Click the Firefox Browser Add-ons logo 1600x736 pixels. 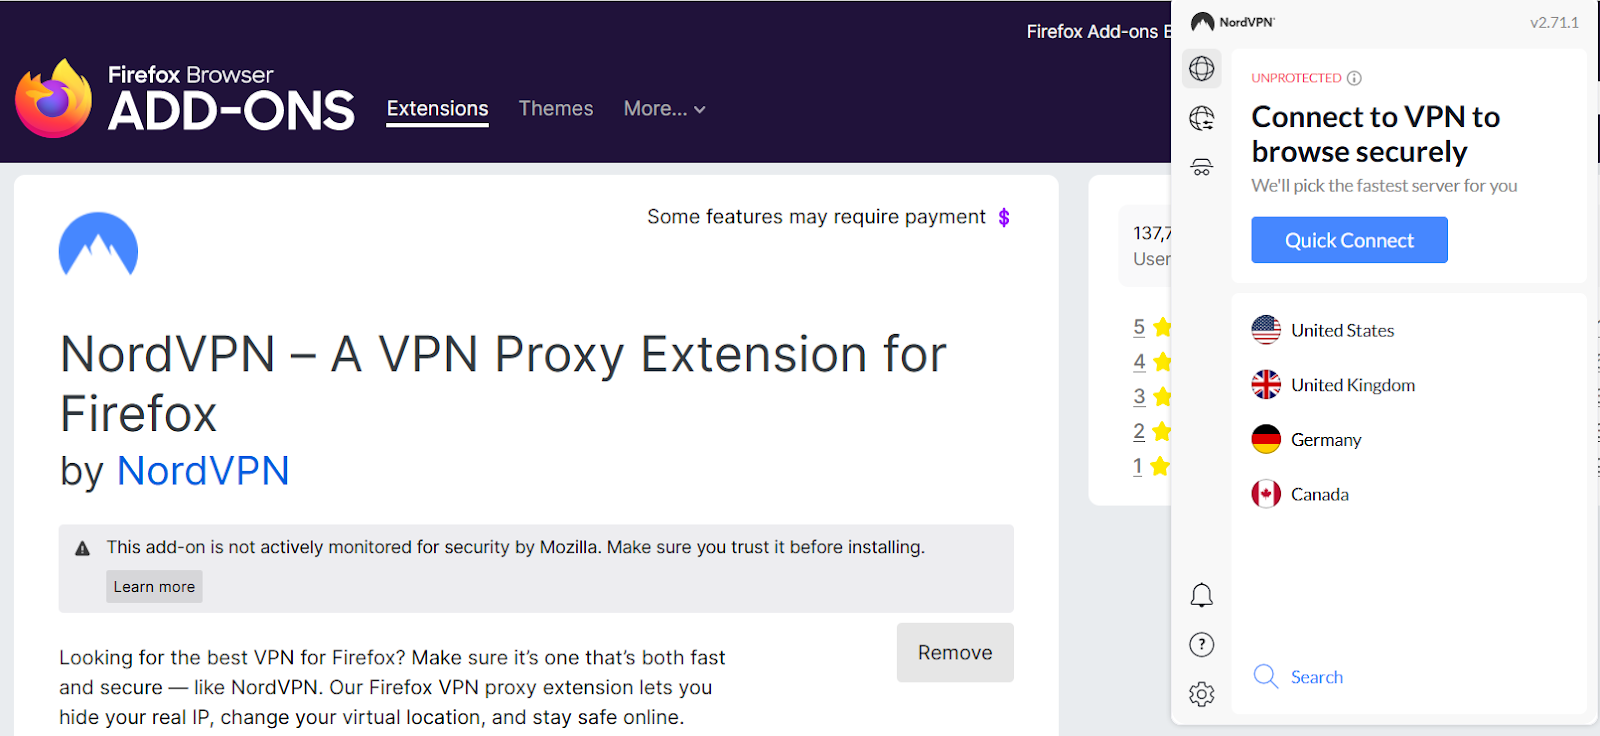click(x=185, y=98)
